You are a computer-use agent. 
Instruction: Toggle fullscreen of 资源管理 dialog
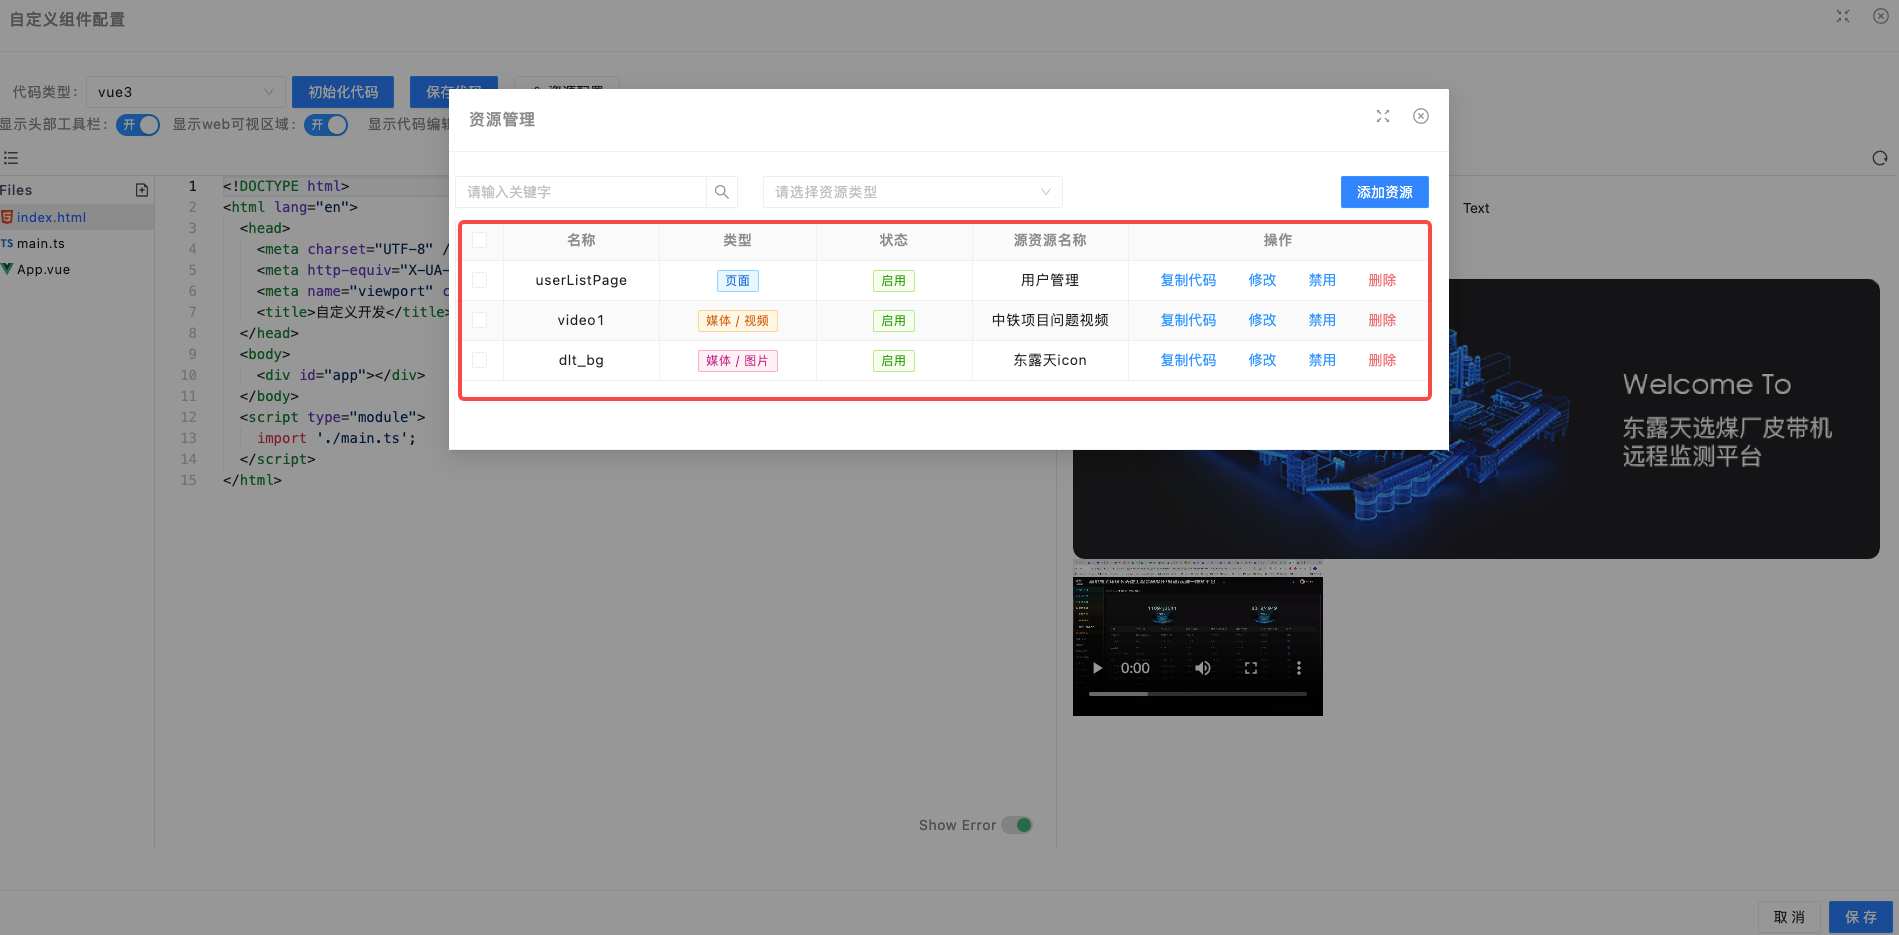coord(1383,117)
